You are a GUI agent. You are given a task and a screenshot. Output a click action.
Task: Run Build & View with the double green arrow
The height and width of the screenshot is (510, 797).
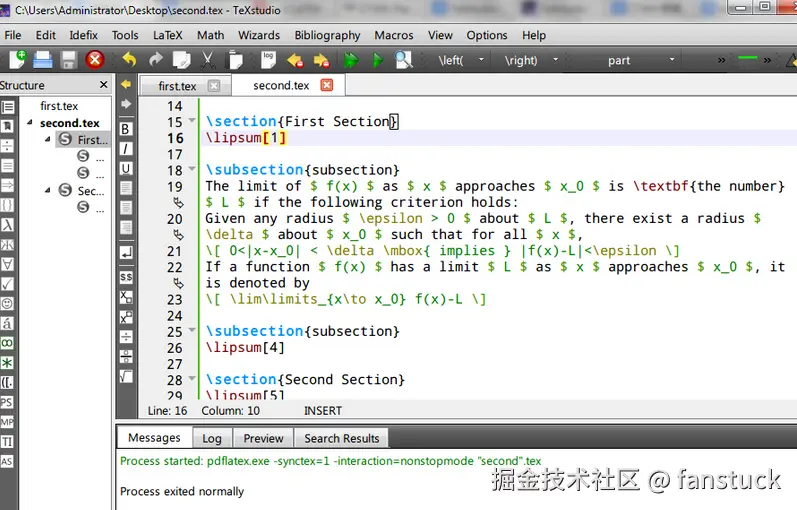click(x=351, y=61)
